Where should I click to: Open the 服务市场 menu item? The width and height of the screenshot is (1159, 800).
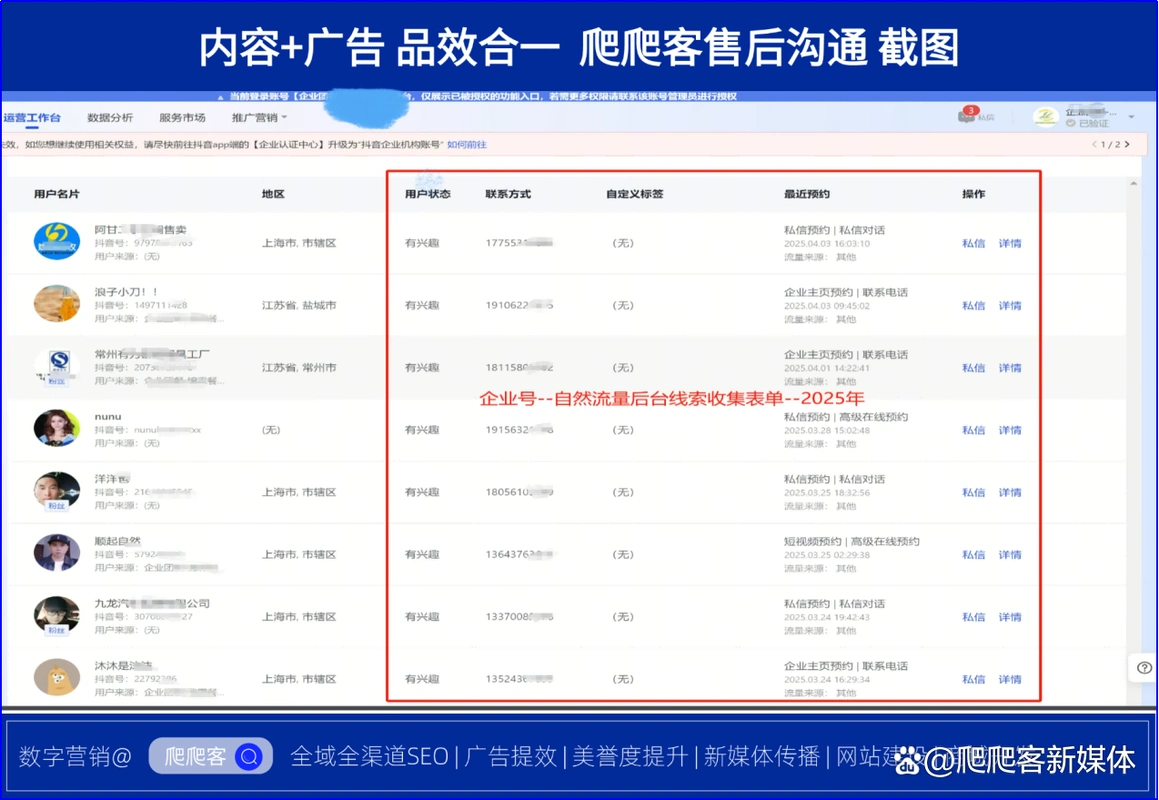(182, 117)
